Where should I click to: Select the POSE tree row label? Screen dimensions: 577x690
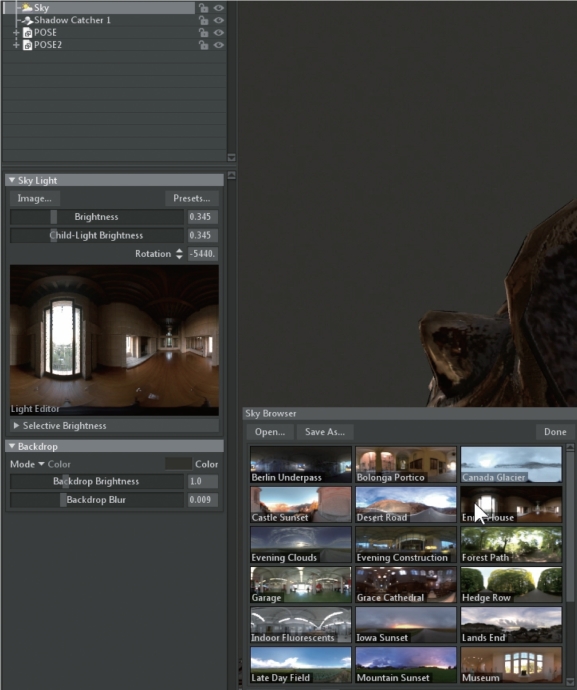tap(45, 33)
